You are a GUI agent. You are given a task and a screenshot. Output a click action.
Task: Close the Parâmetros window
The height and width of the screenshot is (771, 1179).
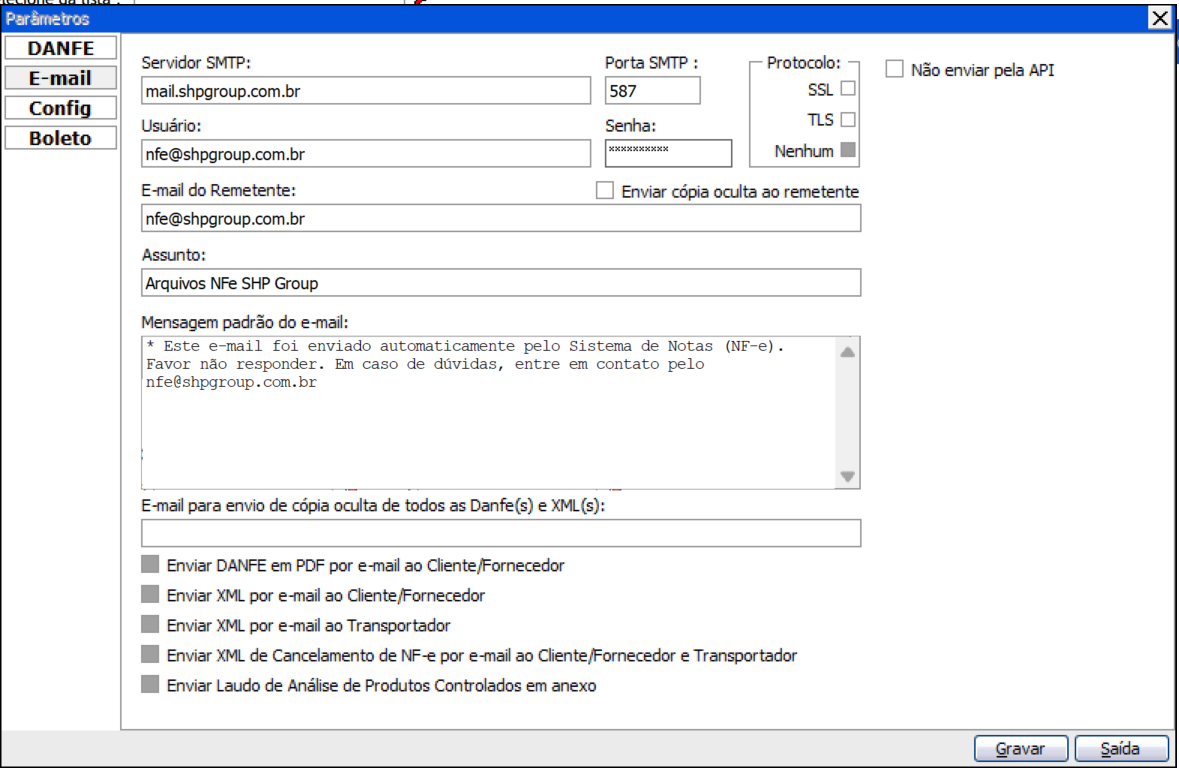[1159, 18]
